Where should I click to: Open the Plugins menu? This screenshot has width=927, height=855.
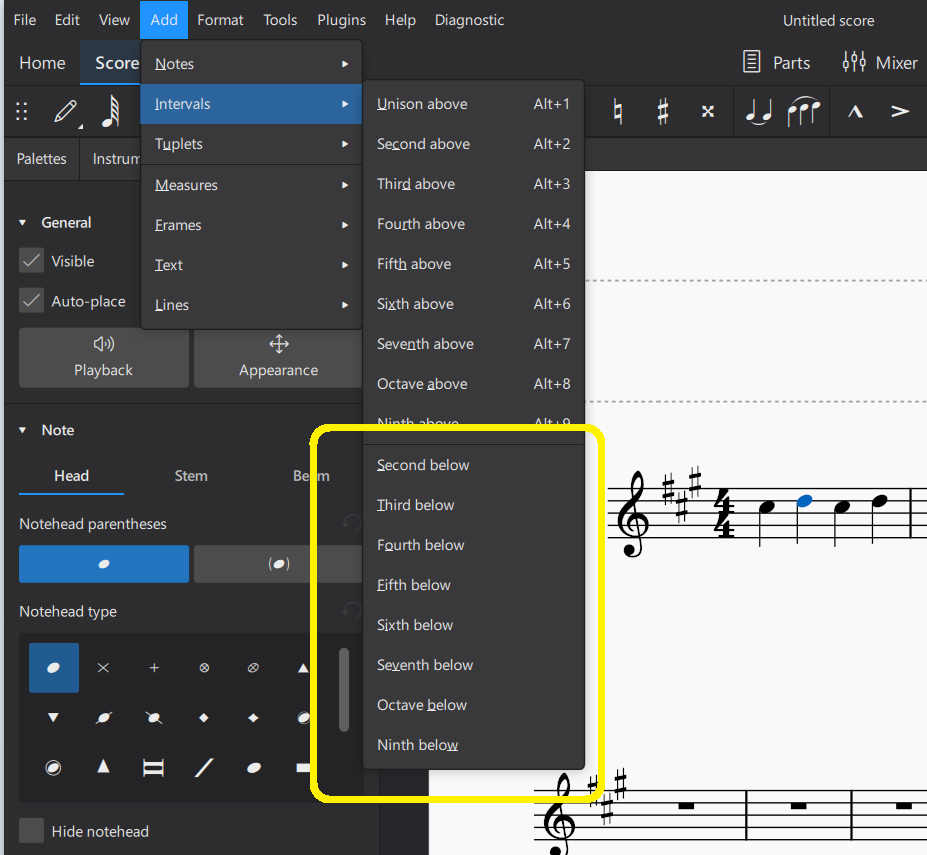pos(341,20)
